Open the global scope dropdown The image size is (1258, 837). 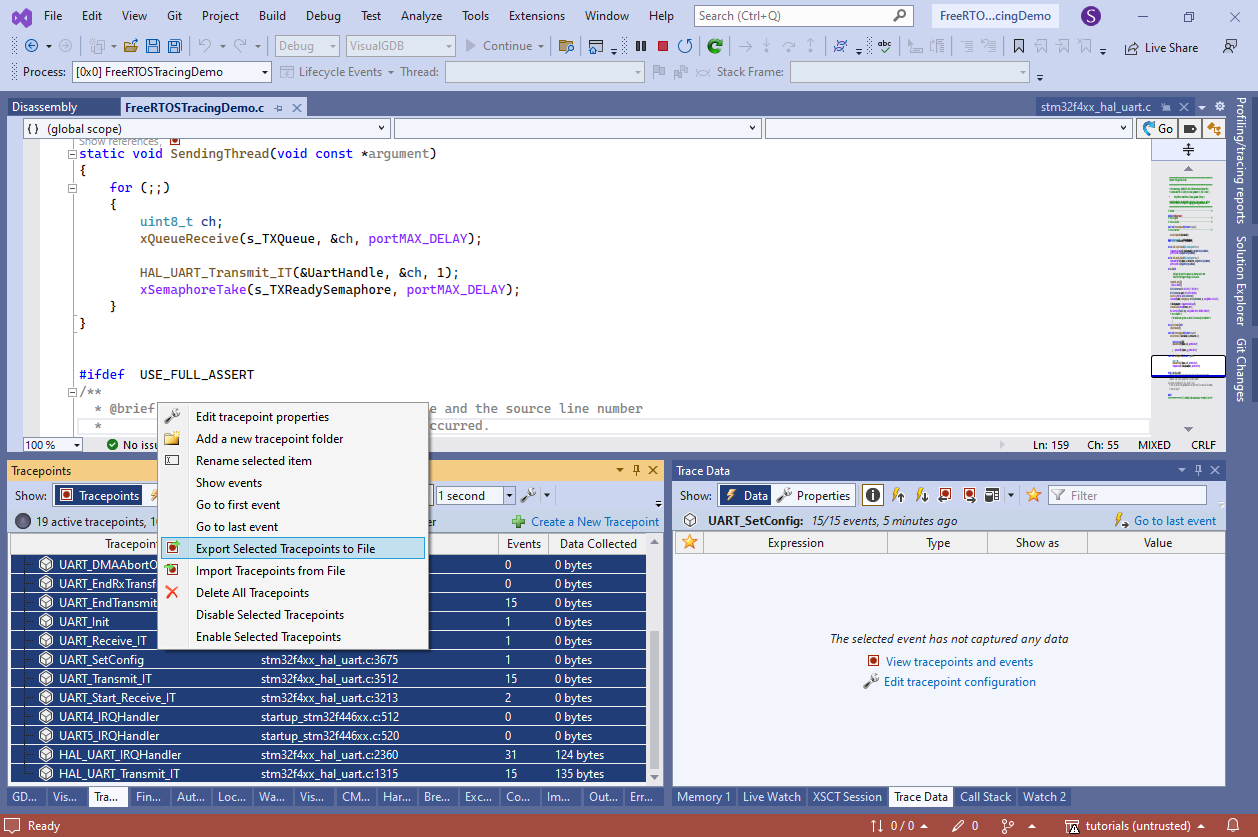[206, 128]
